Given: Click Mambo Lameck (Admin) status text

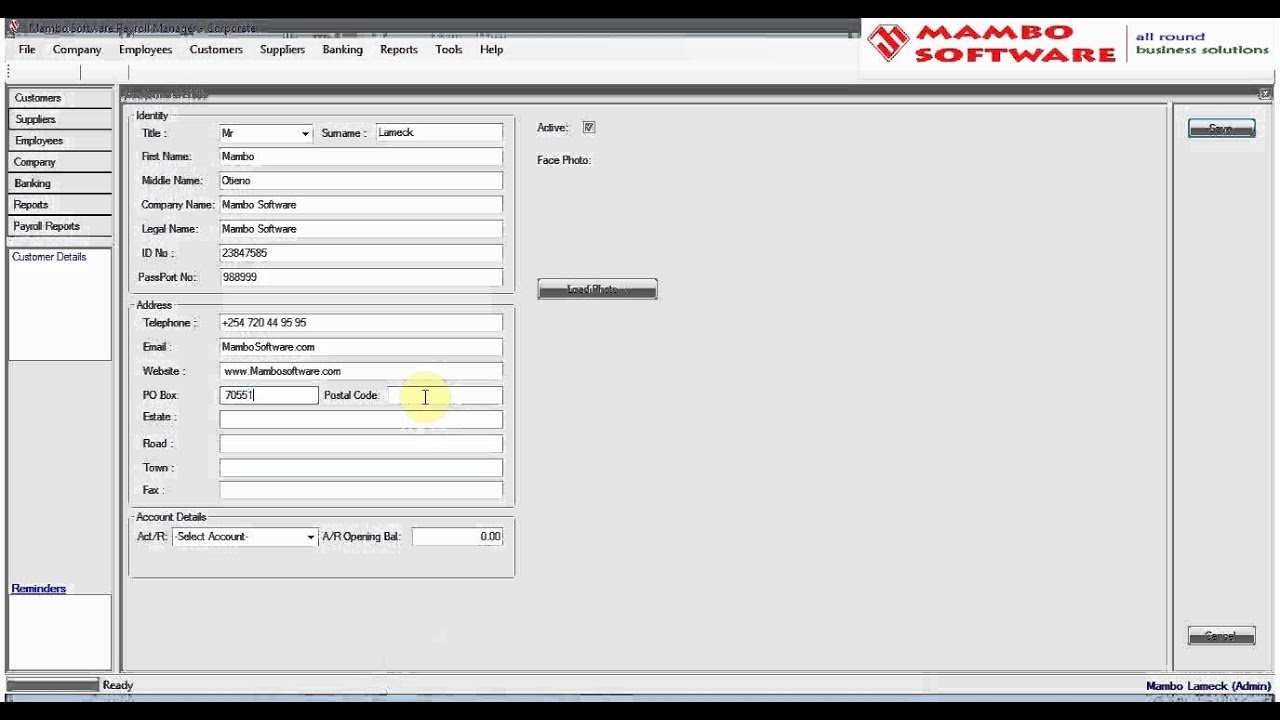Looking at the screenshot, I should coord(1208,686).
